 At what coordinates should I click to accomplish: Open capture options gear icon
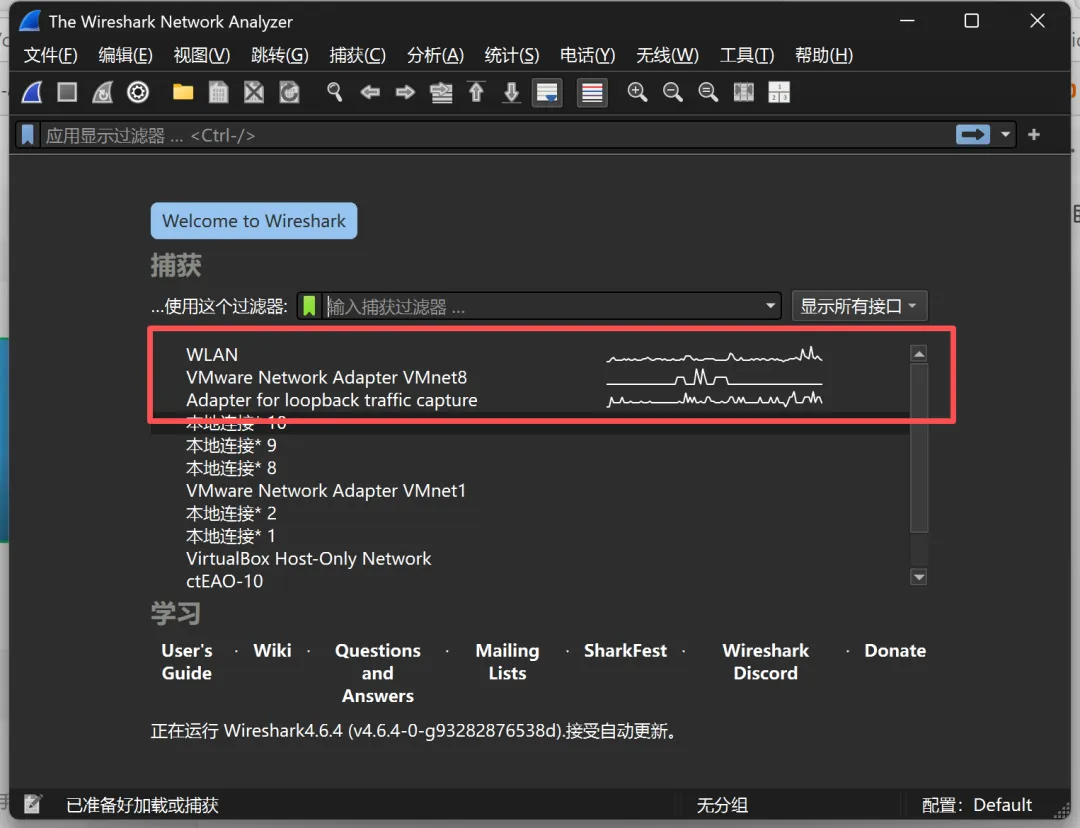point(138,92)
